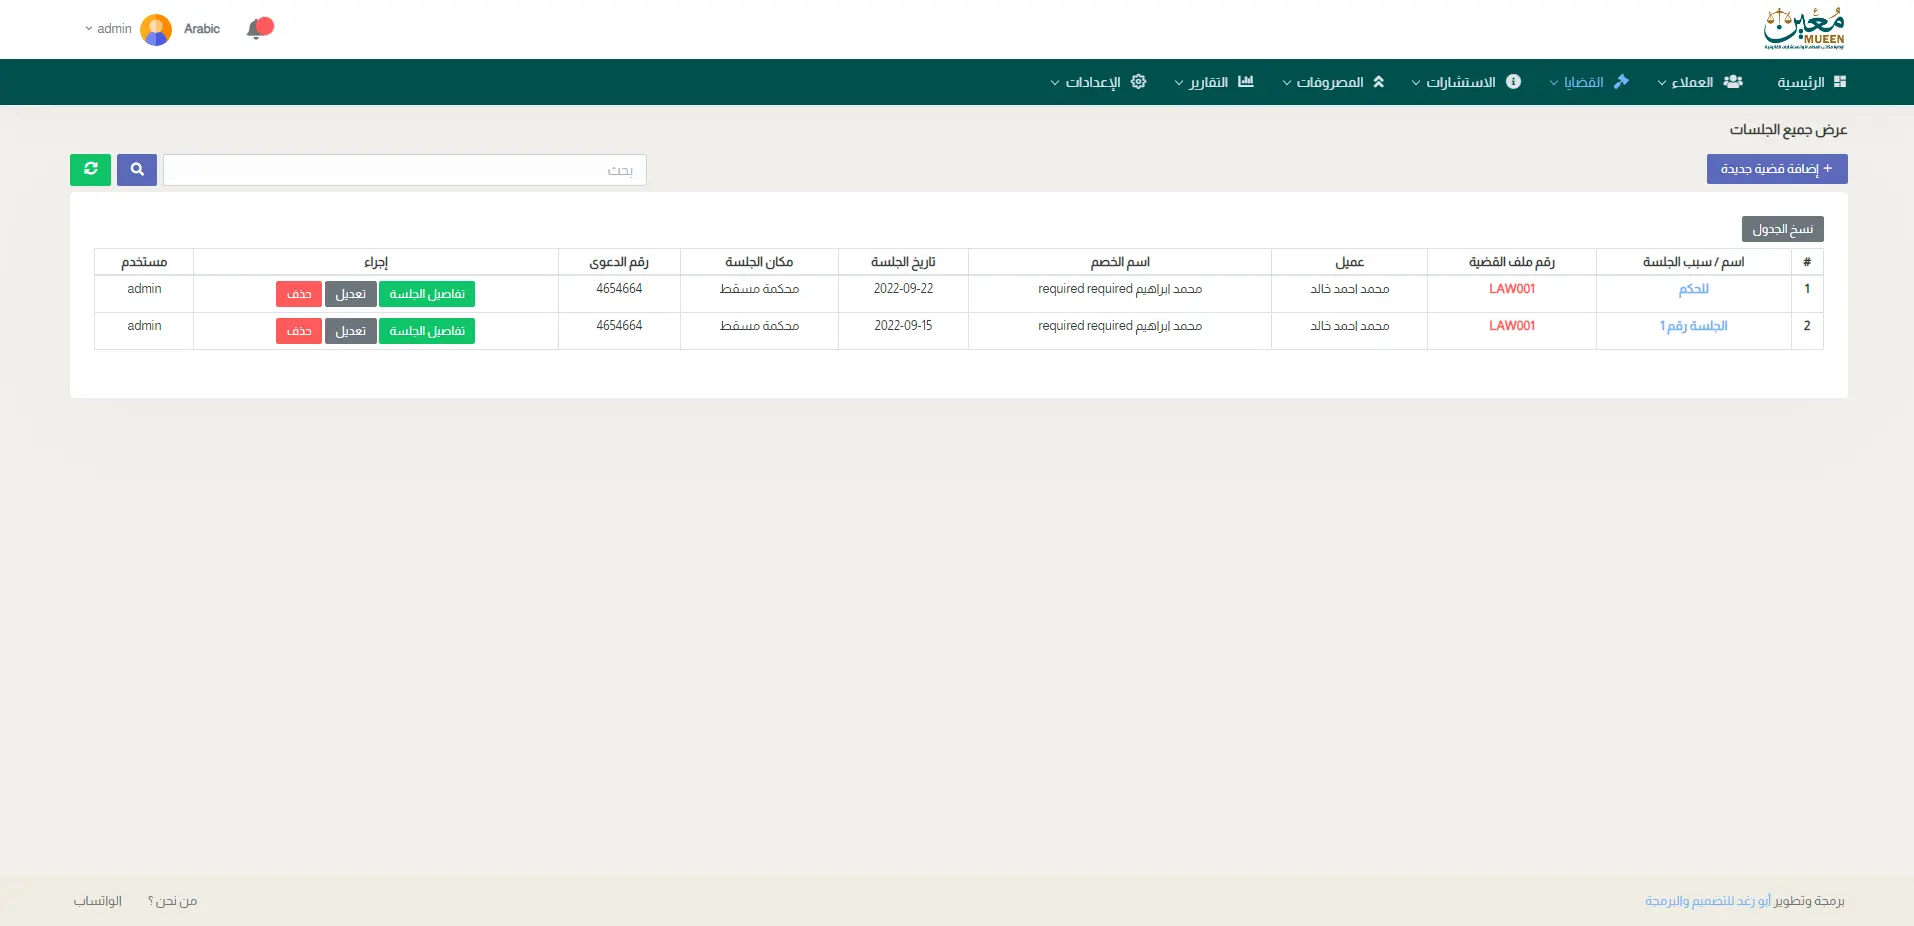Viewport: 1914px width, 926px height.
Task: Click the إضافة قضية جديدة button
Action: pos(1776,169)
